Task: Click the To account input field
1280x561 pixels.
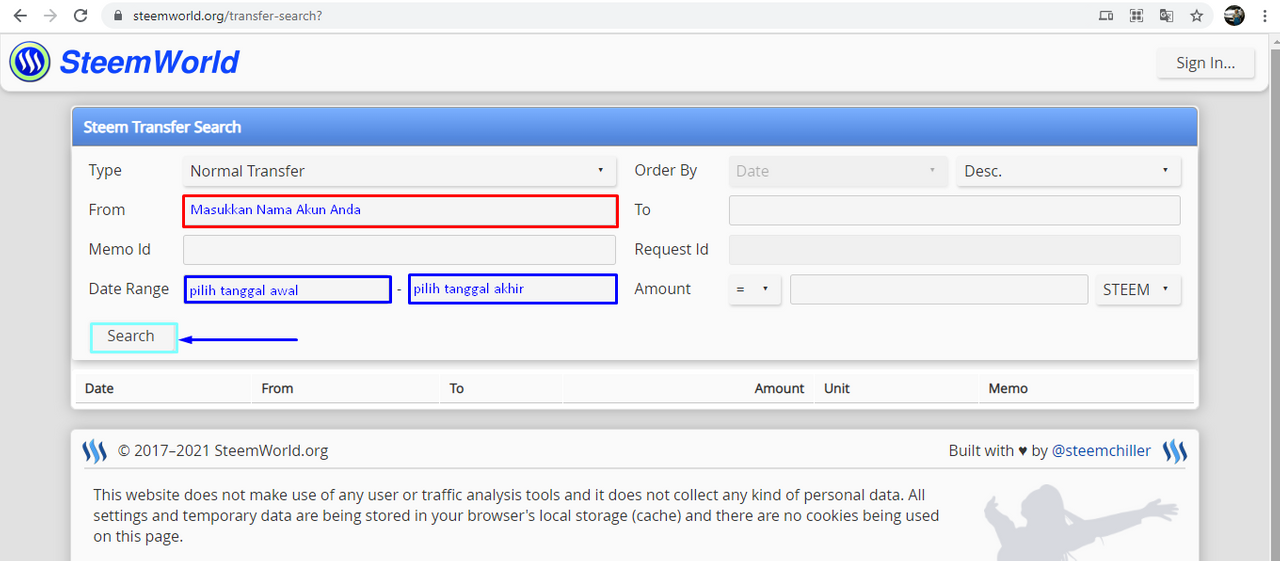Action: (955, 210)
